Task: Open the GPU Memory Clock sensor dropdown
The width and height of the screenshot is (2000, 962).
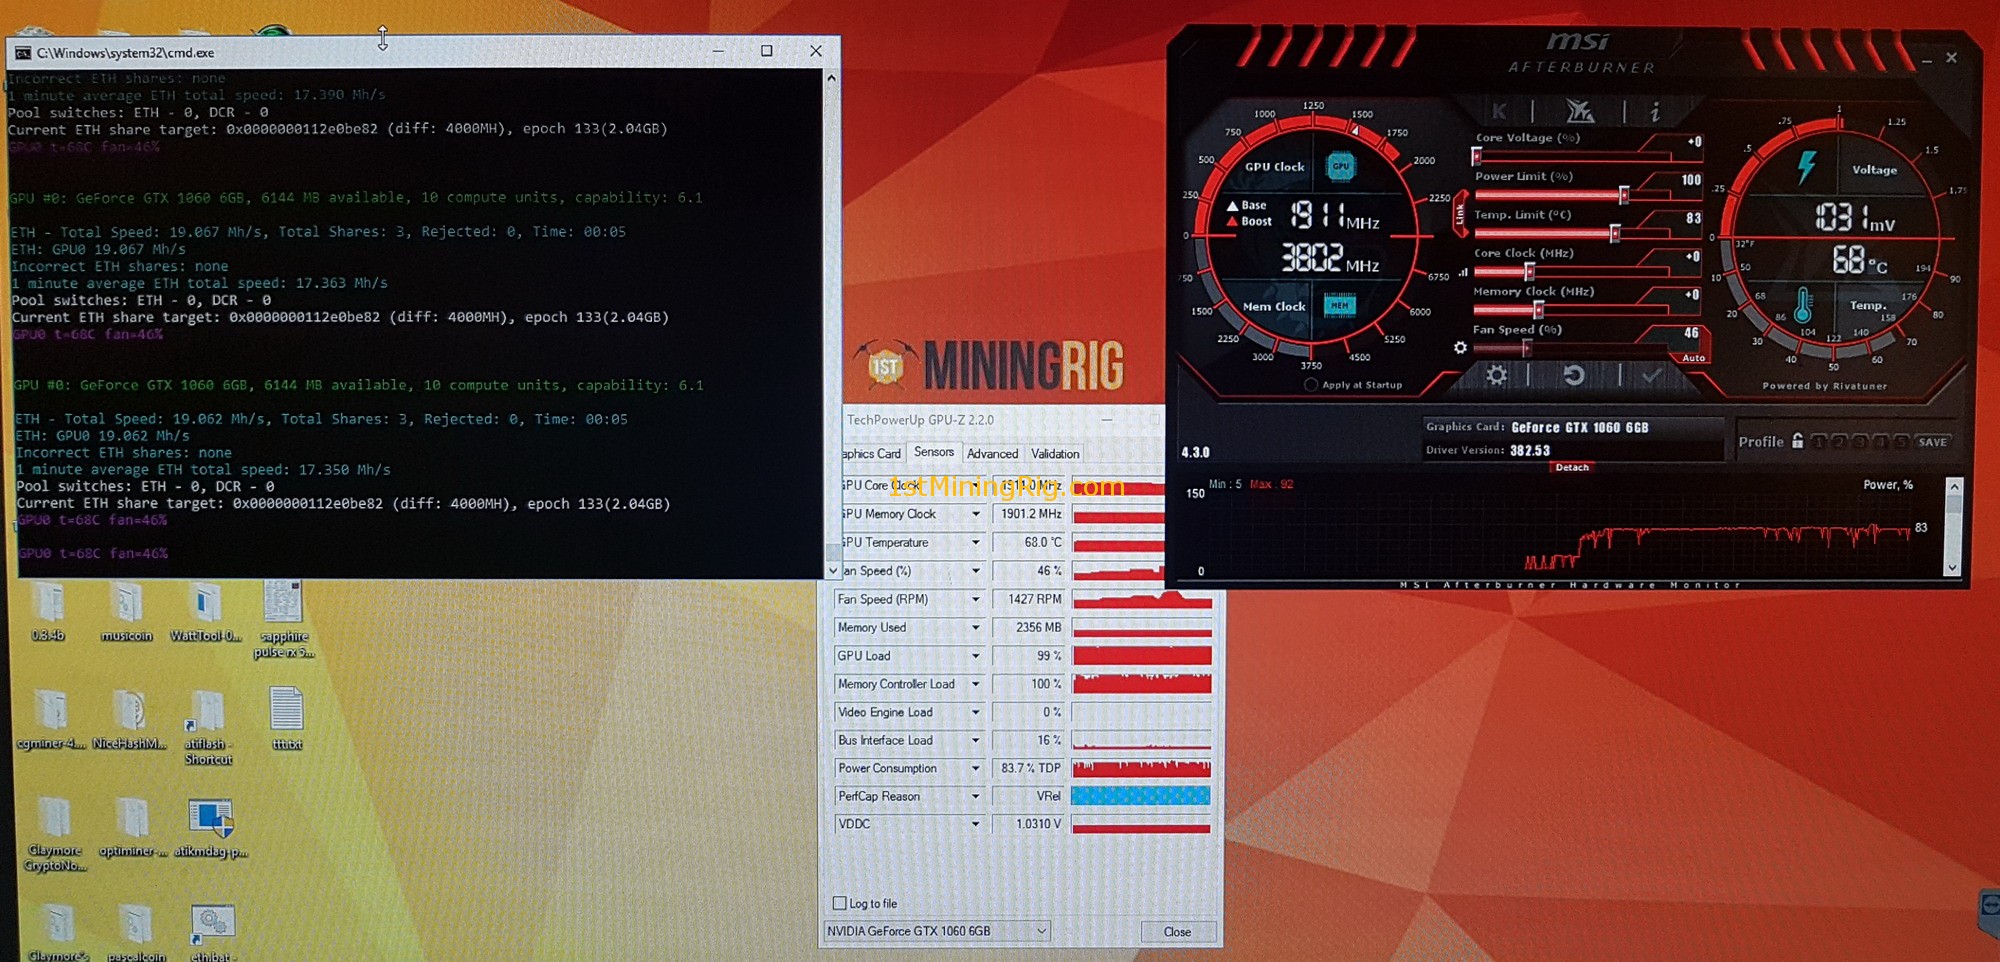Action: tap(976, 514)
